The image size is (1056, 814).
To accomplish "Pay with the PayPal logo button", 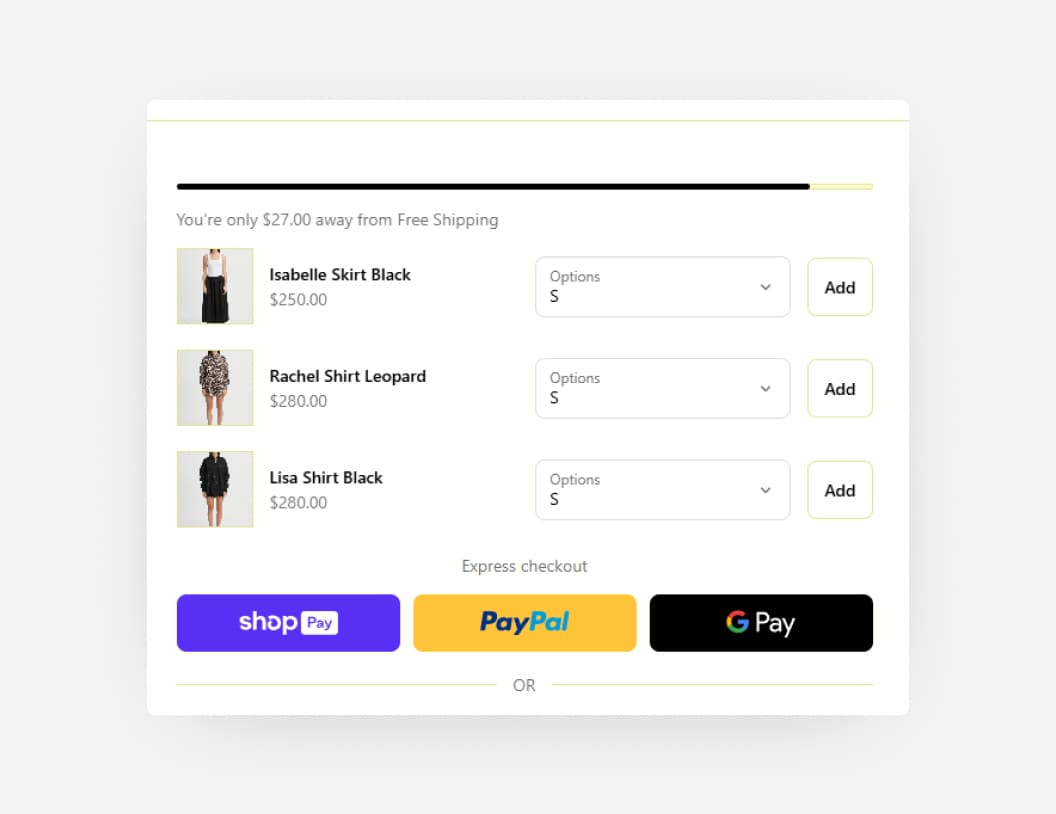I will (525, 622).
